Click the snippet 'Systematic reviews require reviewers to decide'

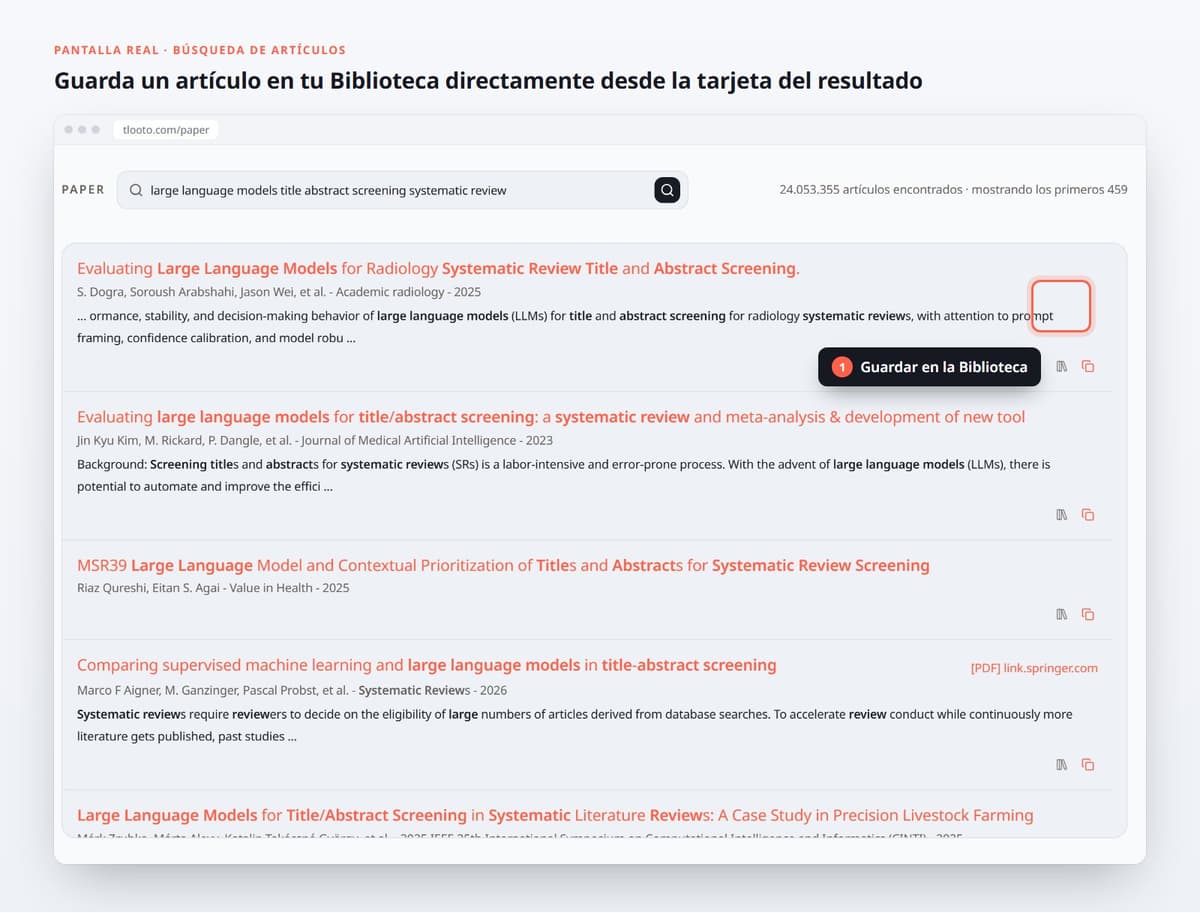coord(575,726)
